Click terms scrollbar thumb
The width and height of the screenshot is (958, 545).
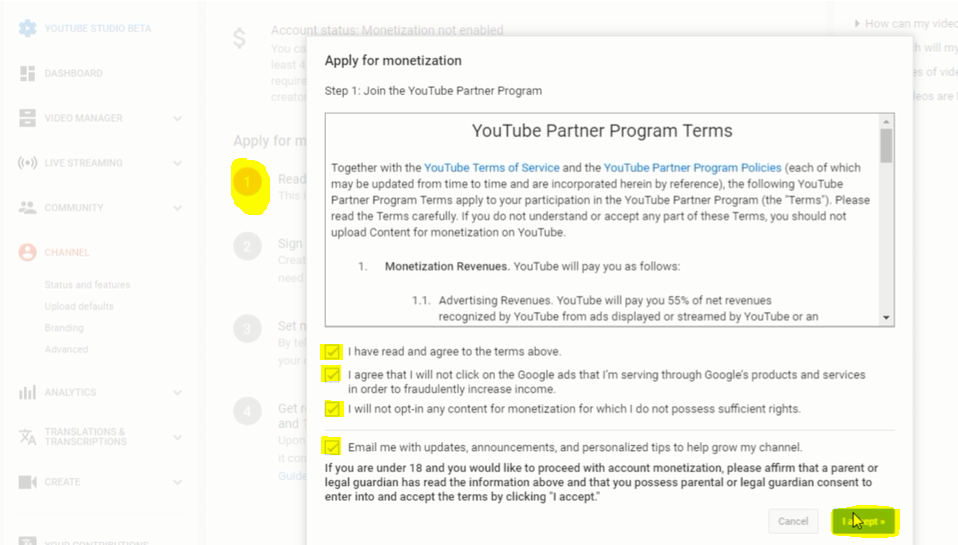(886, 147)
